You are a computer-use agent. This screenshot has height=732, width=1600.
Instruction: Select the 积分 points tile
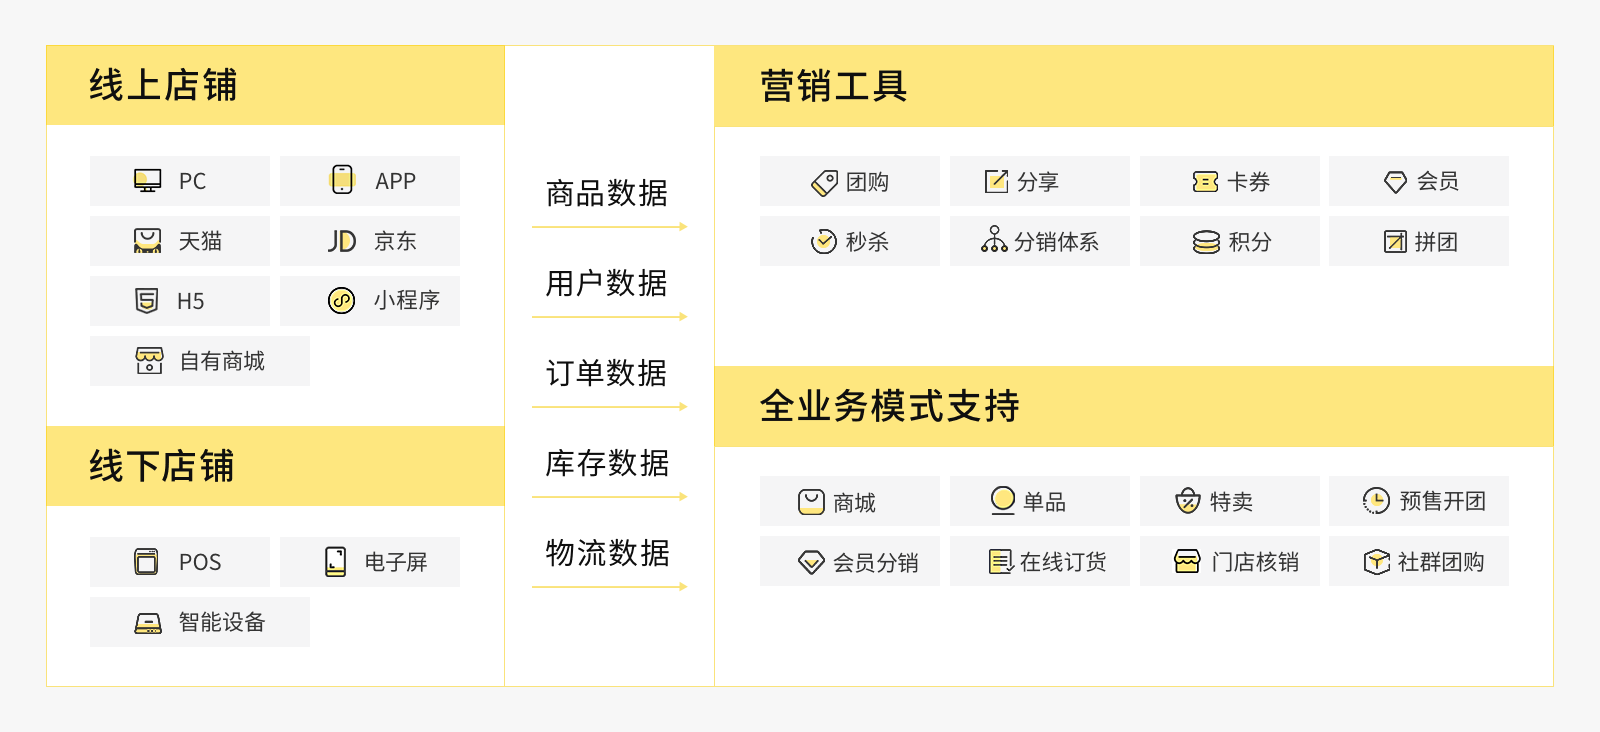1230,241
